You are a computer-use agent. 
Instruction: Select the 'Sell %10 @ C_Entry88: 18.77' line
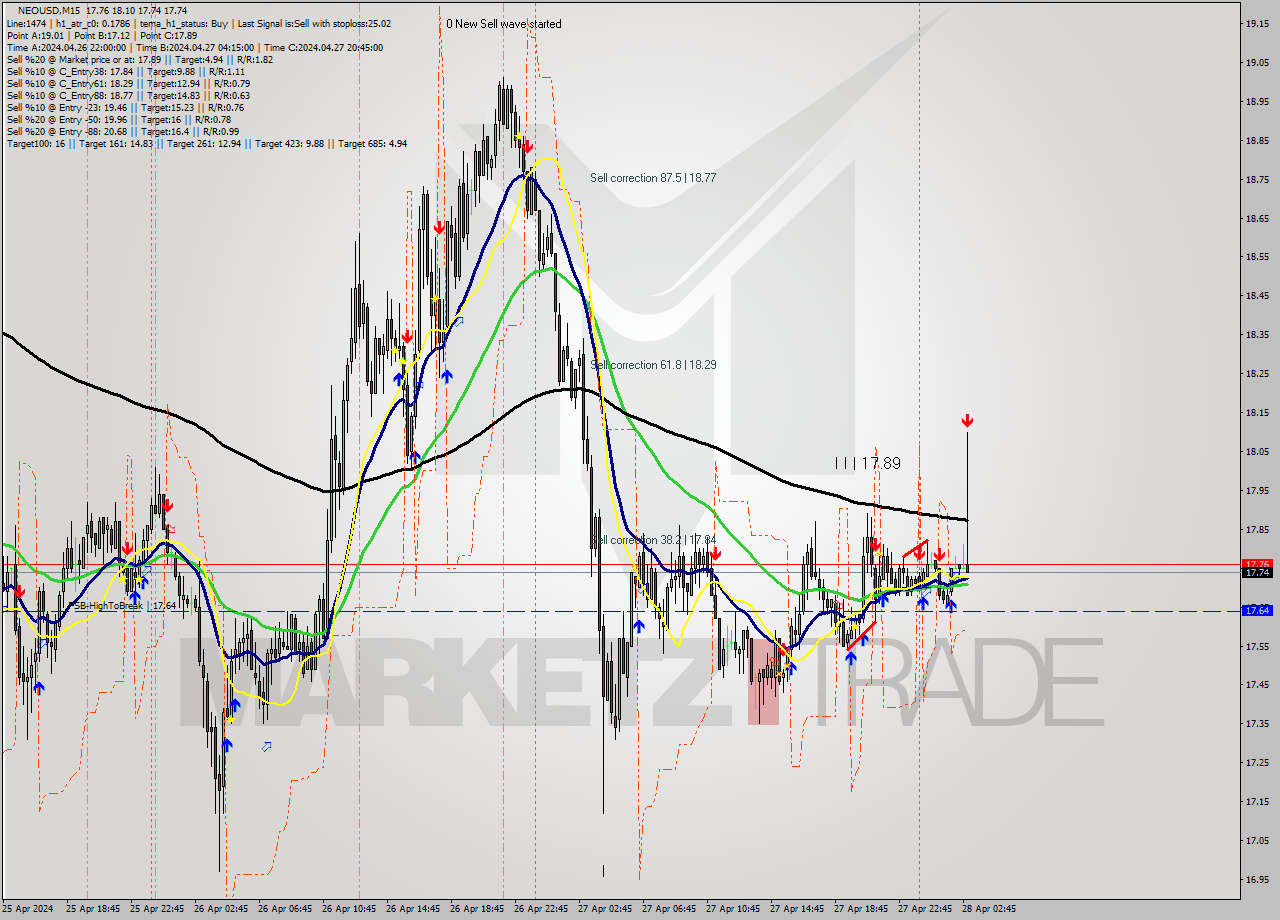[x=128, y=95]
